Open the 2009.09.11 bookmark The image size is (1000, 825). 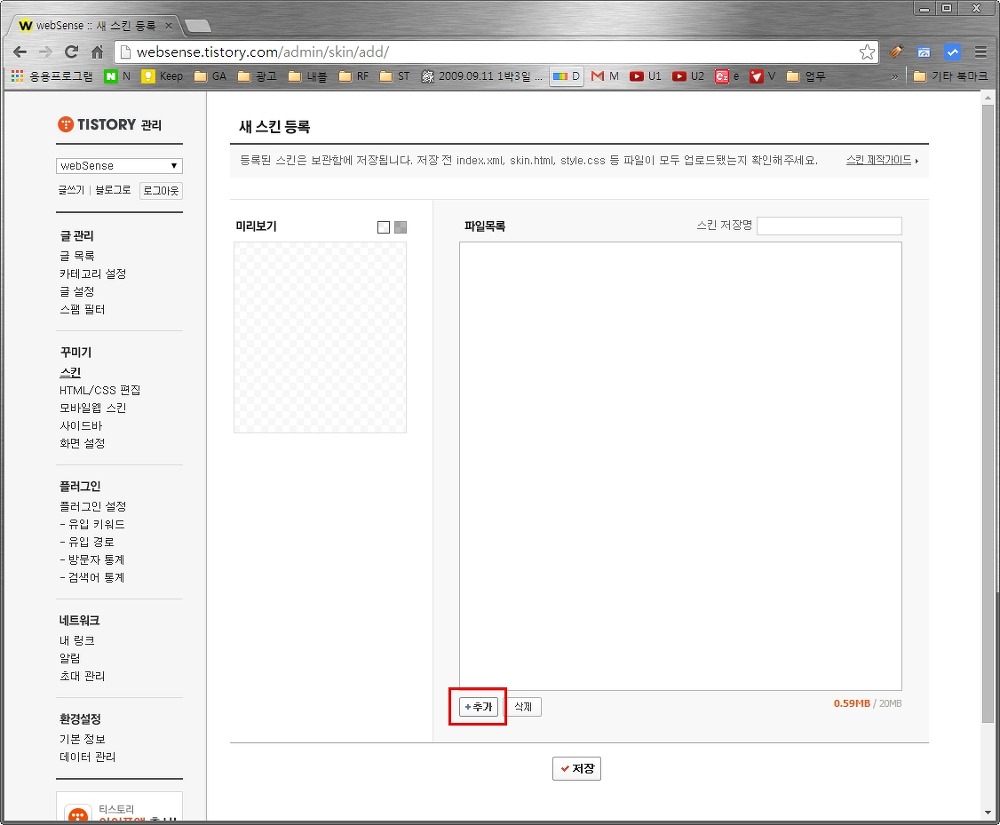click(482, 77)
